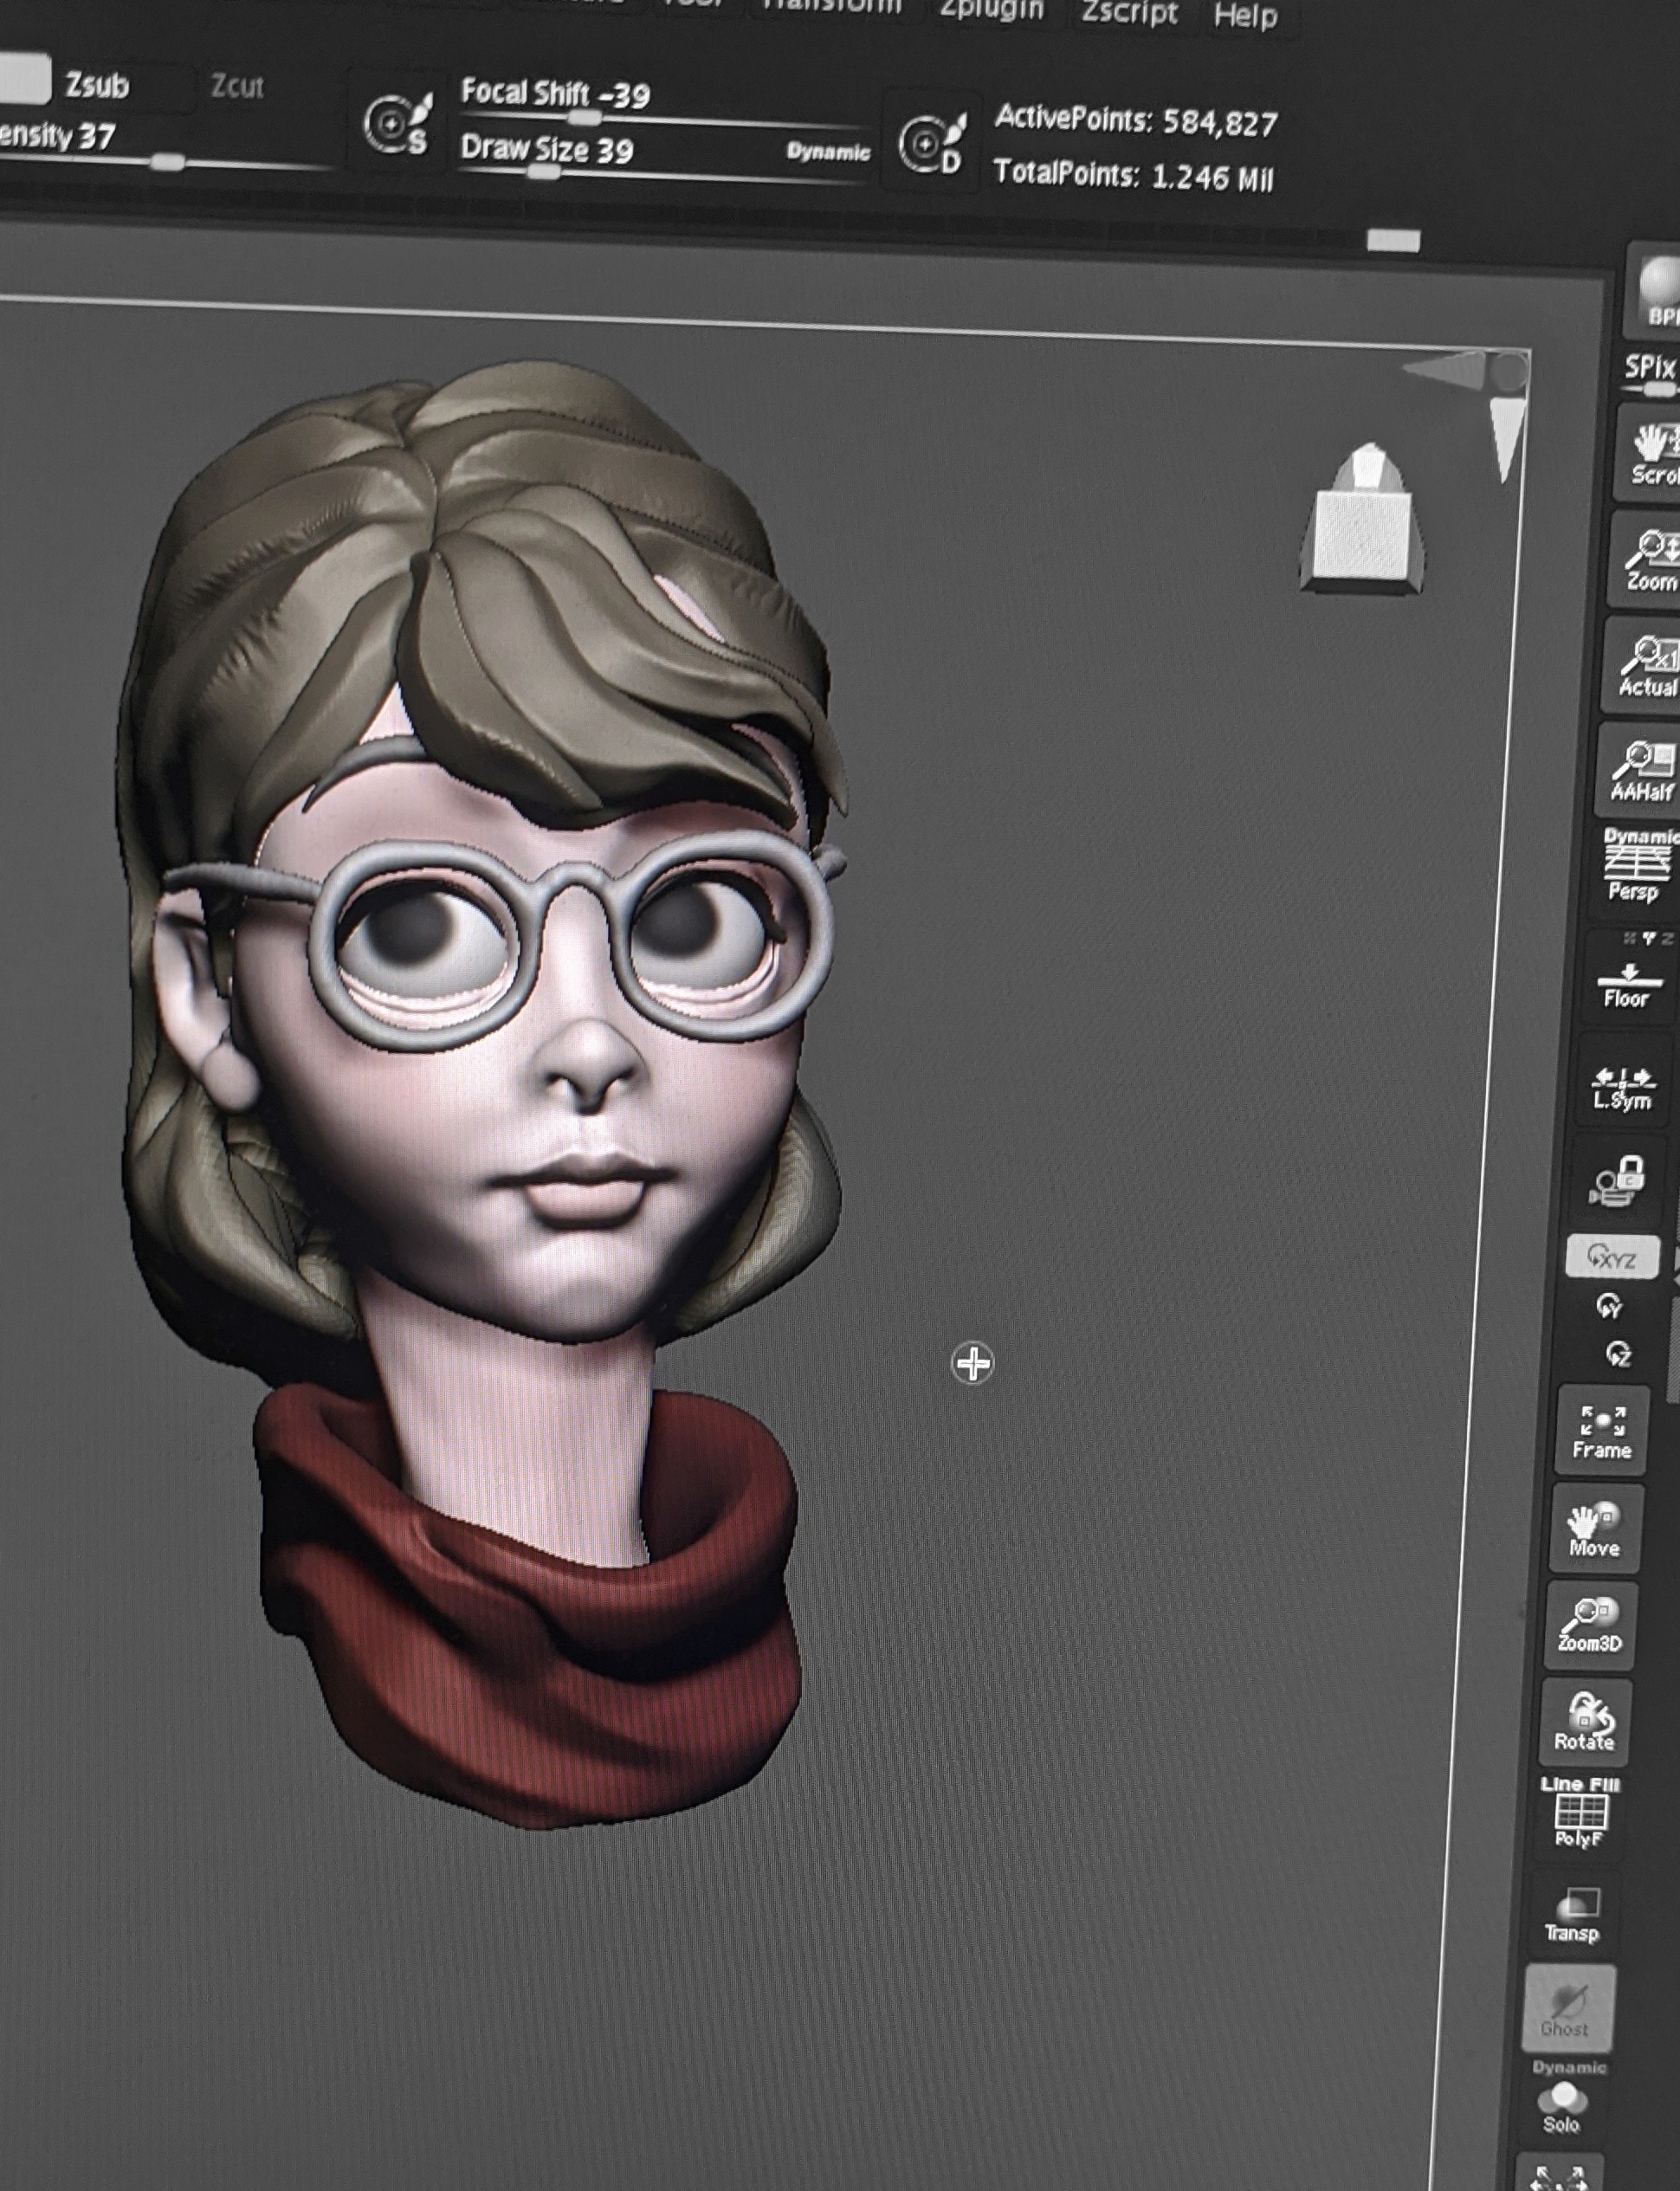Click the Scroll canvas icon
The image size is (1680, 2191).
coord(1651,455)
